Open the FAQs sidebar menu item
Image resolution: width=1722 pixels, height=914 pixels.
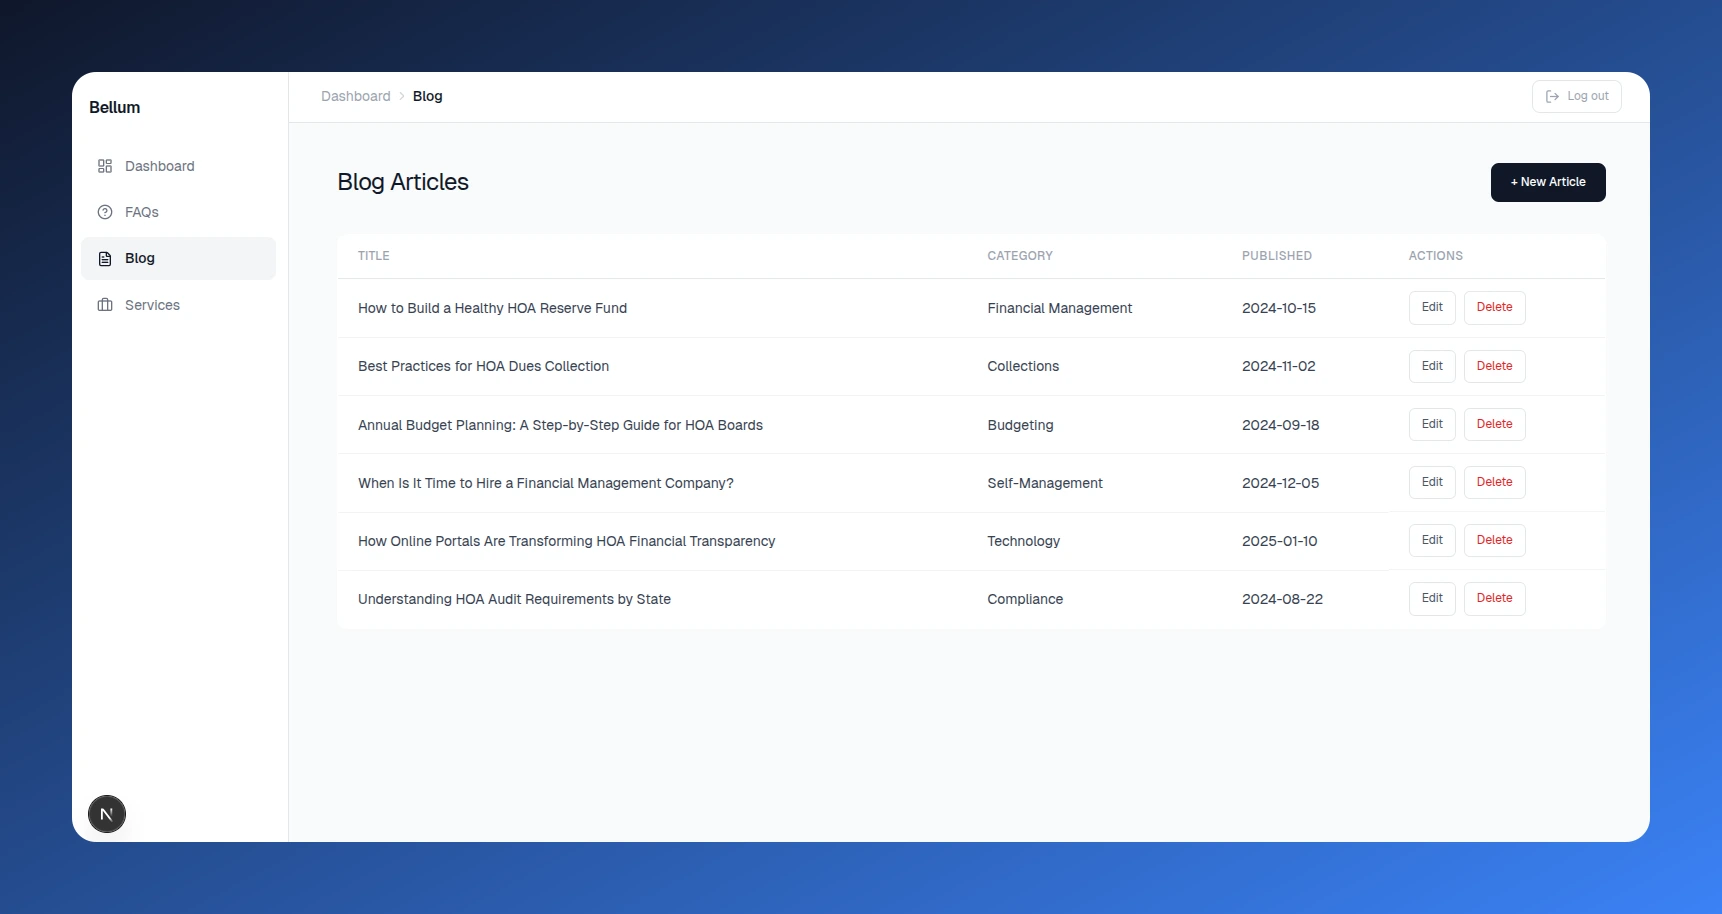[x=178, y=212]
